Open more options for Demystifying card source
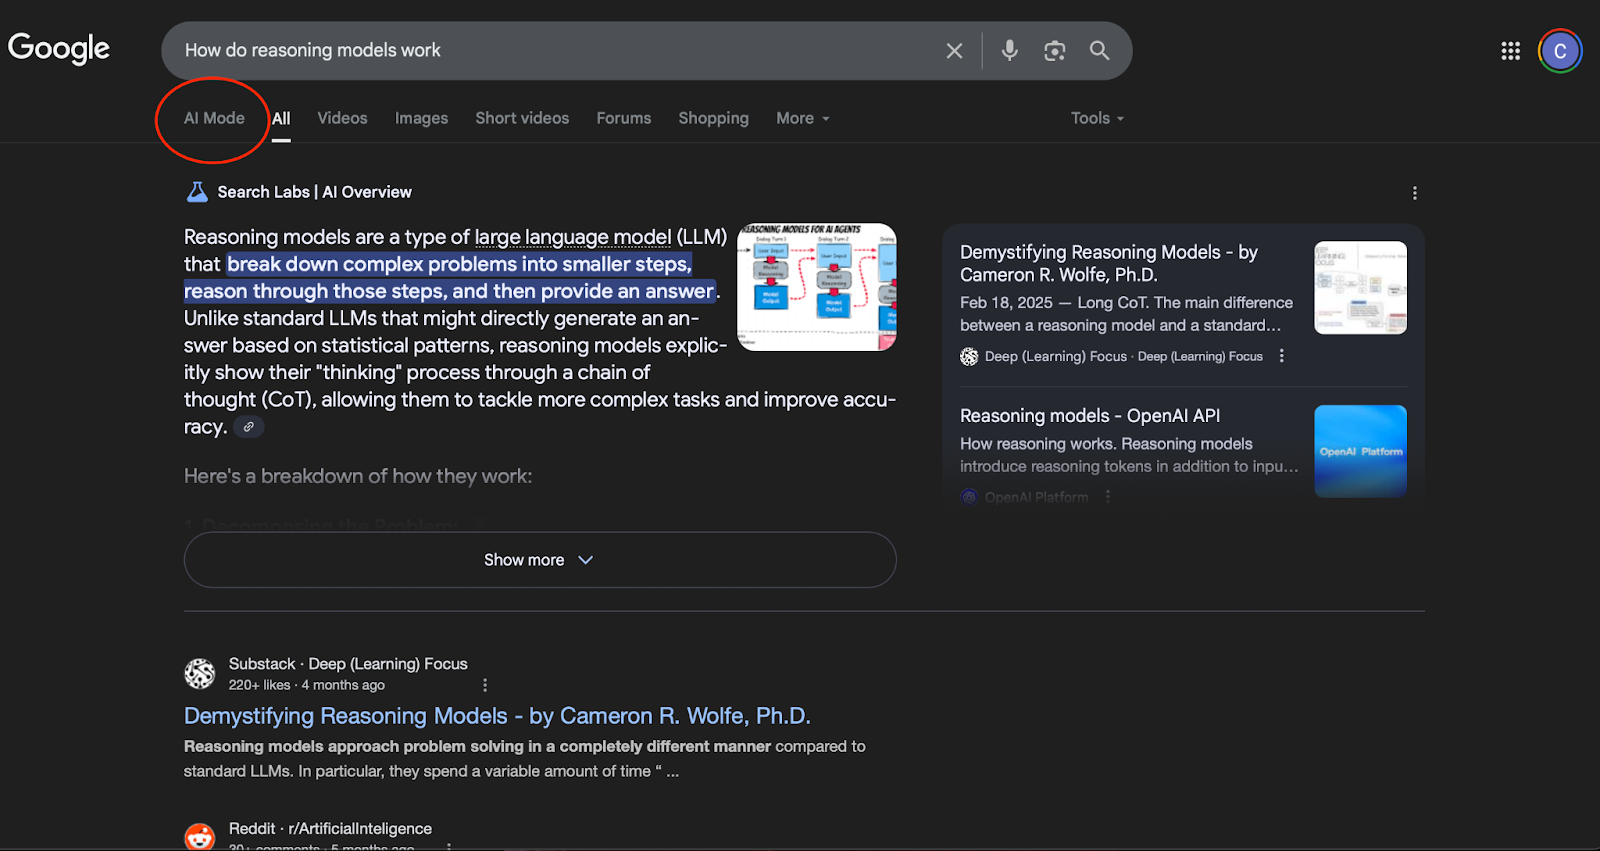1600x851 pixels. tap(1281, 356)
